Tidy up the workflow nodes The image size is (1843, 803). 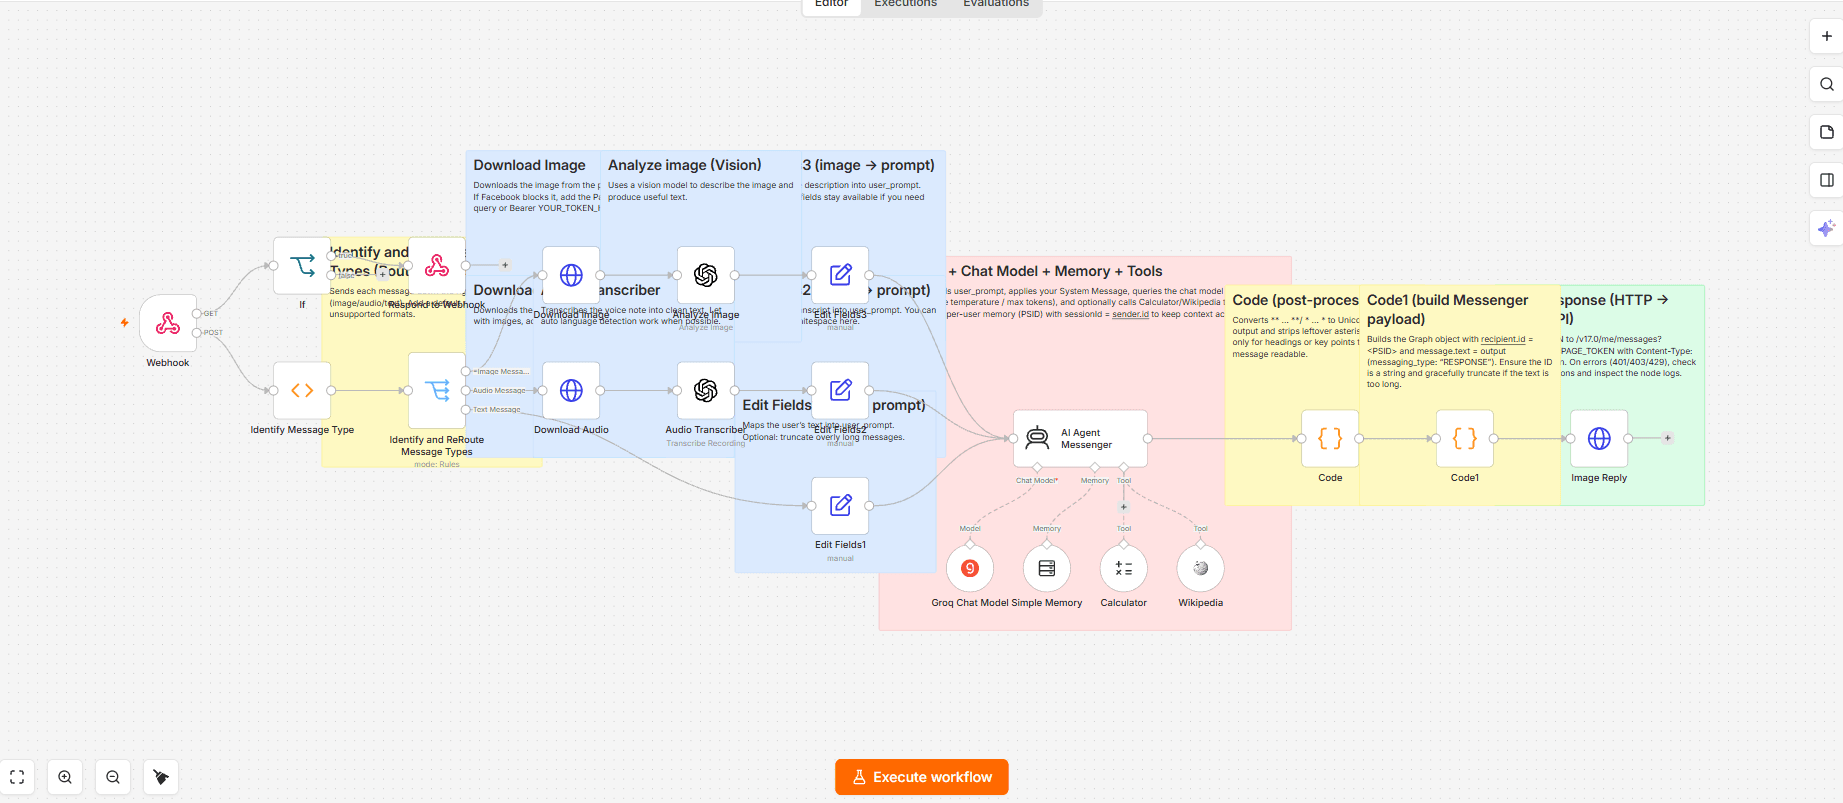point(161,777)
